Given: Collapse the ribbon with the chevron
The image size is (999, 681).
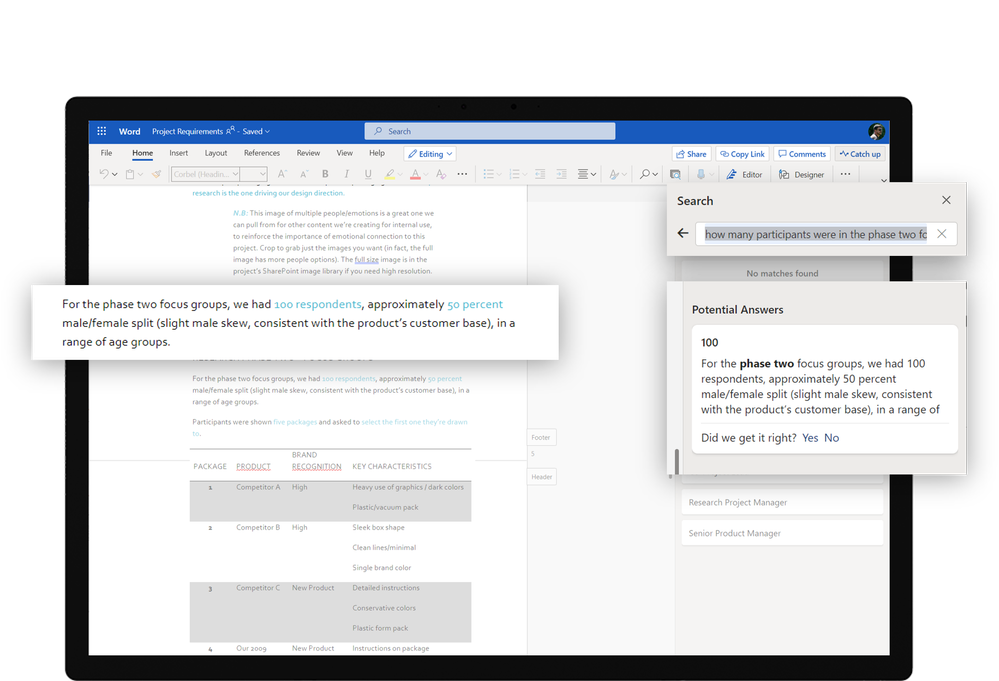Looking at the screenshot, I should click(x=884, y=180).
